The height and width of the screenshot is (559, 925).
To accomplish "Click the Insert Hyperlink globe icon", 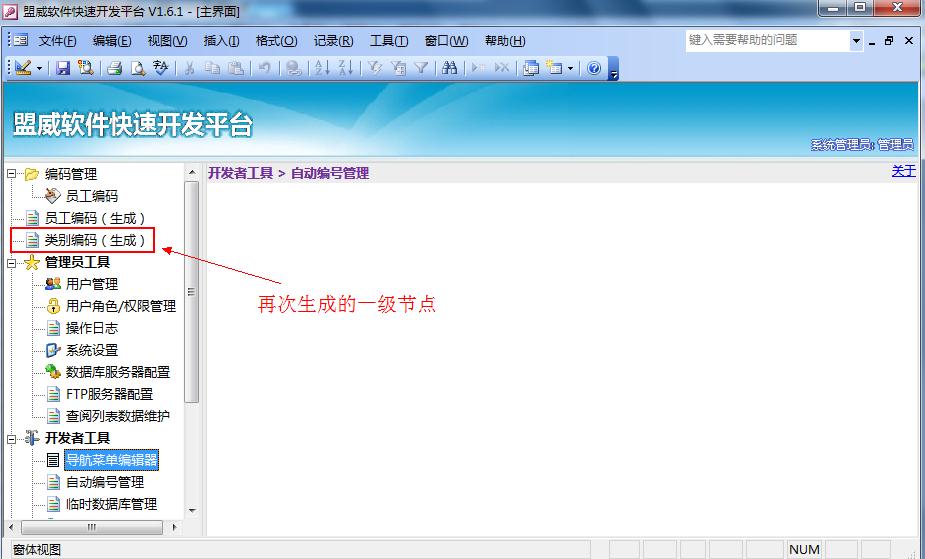I will coord(293,68).
